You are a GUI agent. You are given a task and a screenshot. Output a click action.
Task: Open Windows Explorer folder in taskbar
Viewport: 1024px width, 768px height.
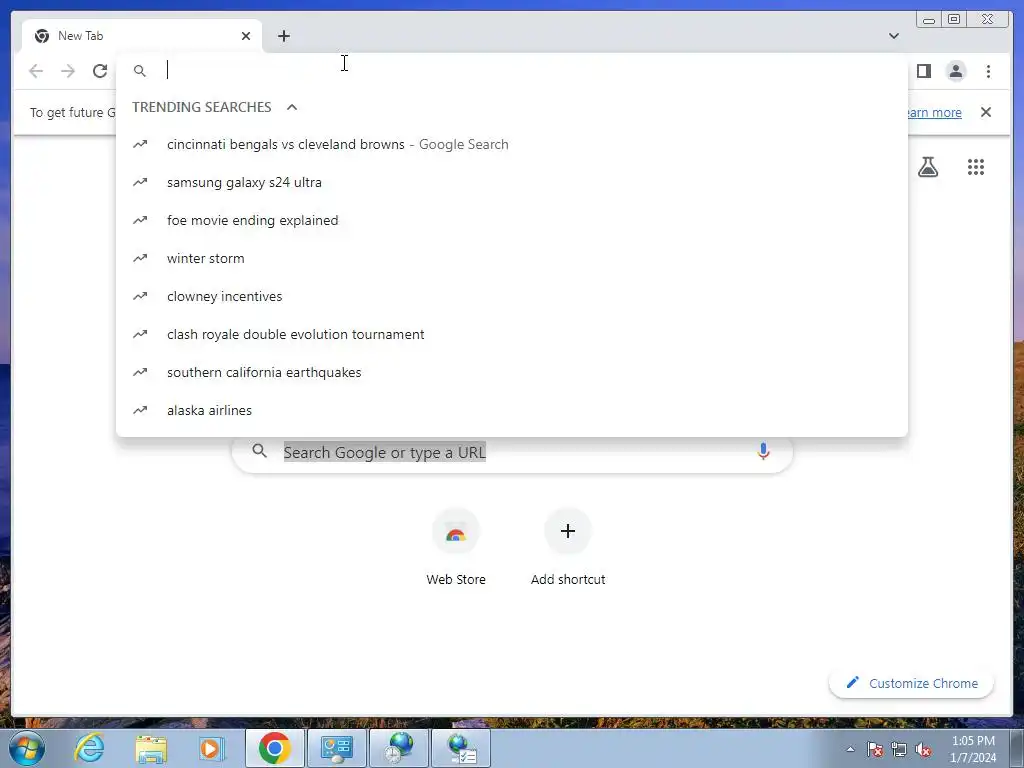tap(151, 748)
